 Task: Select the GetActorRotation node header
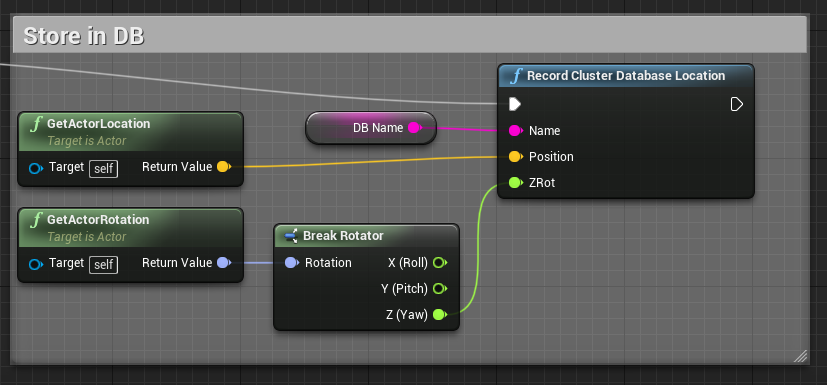tap(130, 228)
